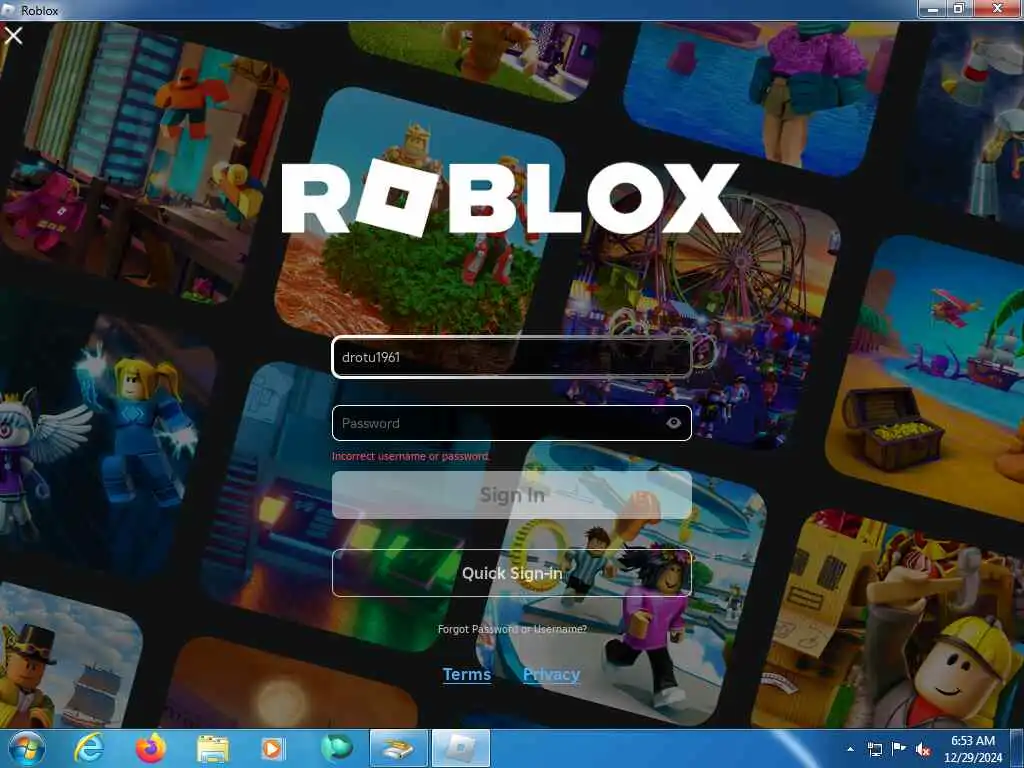Minimize the Roblox window
Image resolution: width=1024 pixels, height=768 pixels.
(x=933, y=9)
